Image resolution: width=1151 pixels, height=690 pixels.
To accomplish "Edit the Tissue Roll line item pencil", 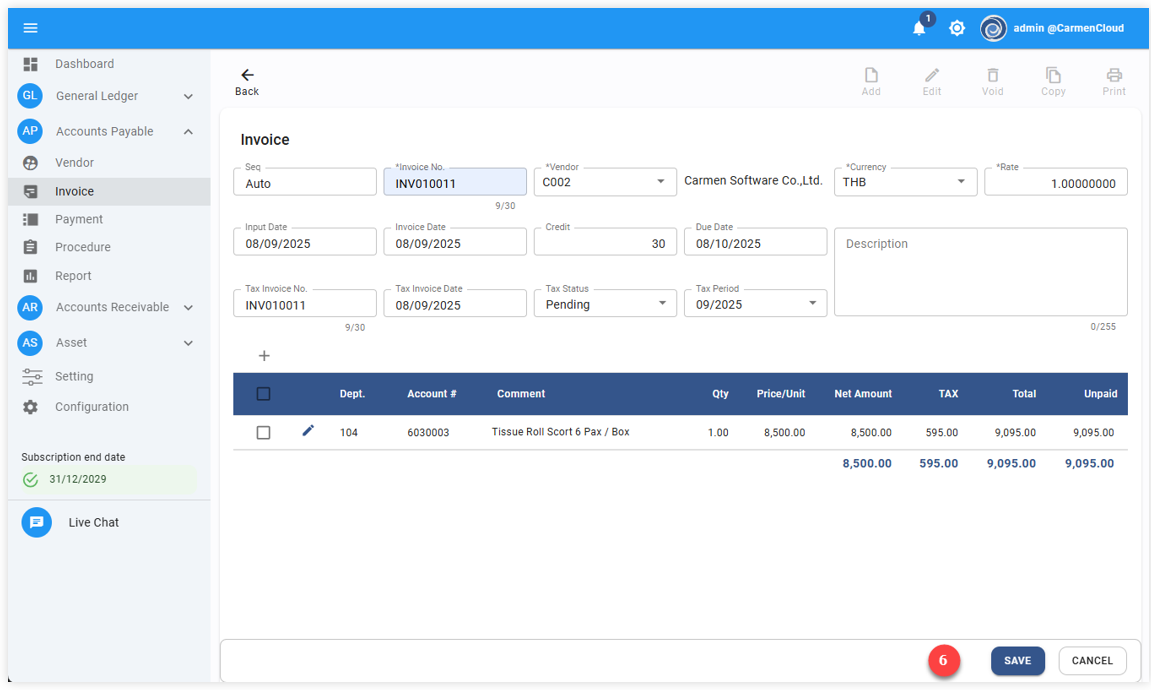I will click(308, 431).
